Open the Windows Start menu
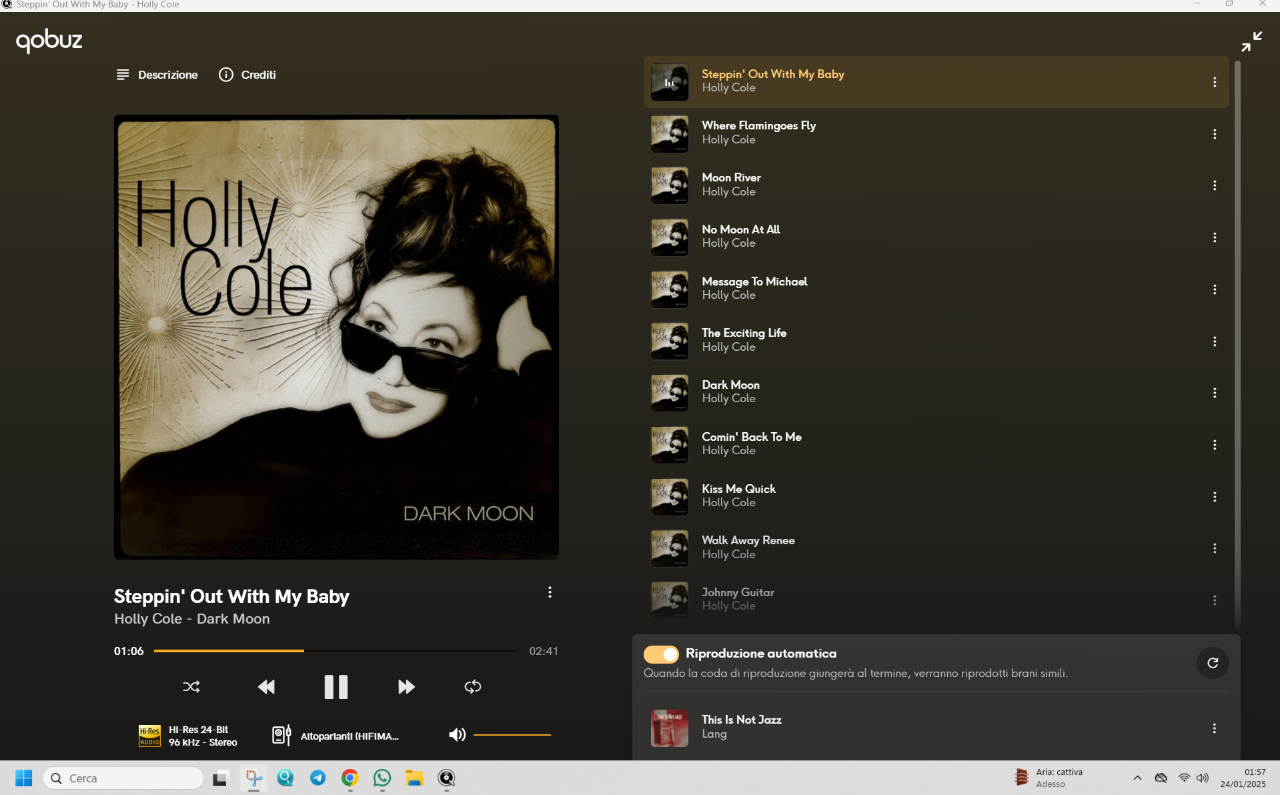1280x795 pixels. coord(24,778)
